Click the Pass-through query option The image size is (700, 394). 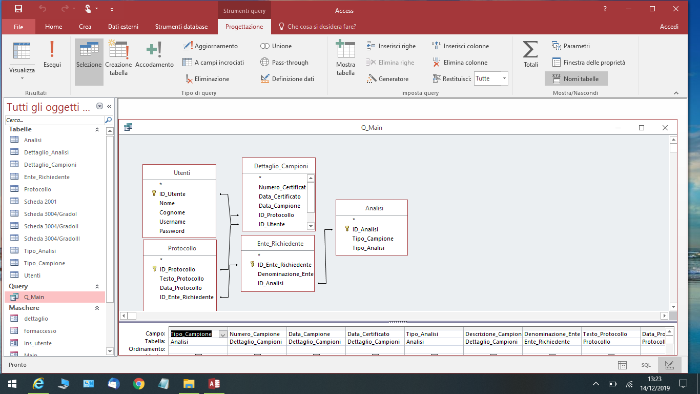tap(284, 62)
